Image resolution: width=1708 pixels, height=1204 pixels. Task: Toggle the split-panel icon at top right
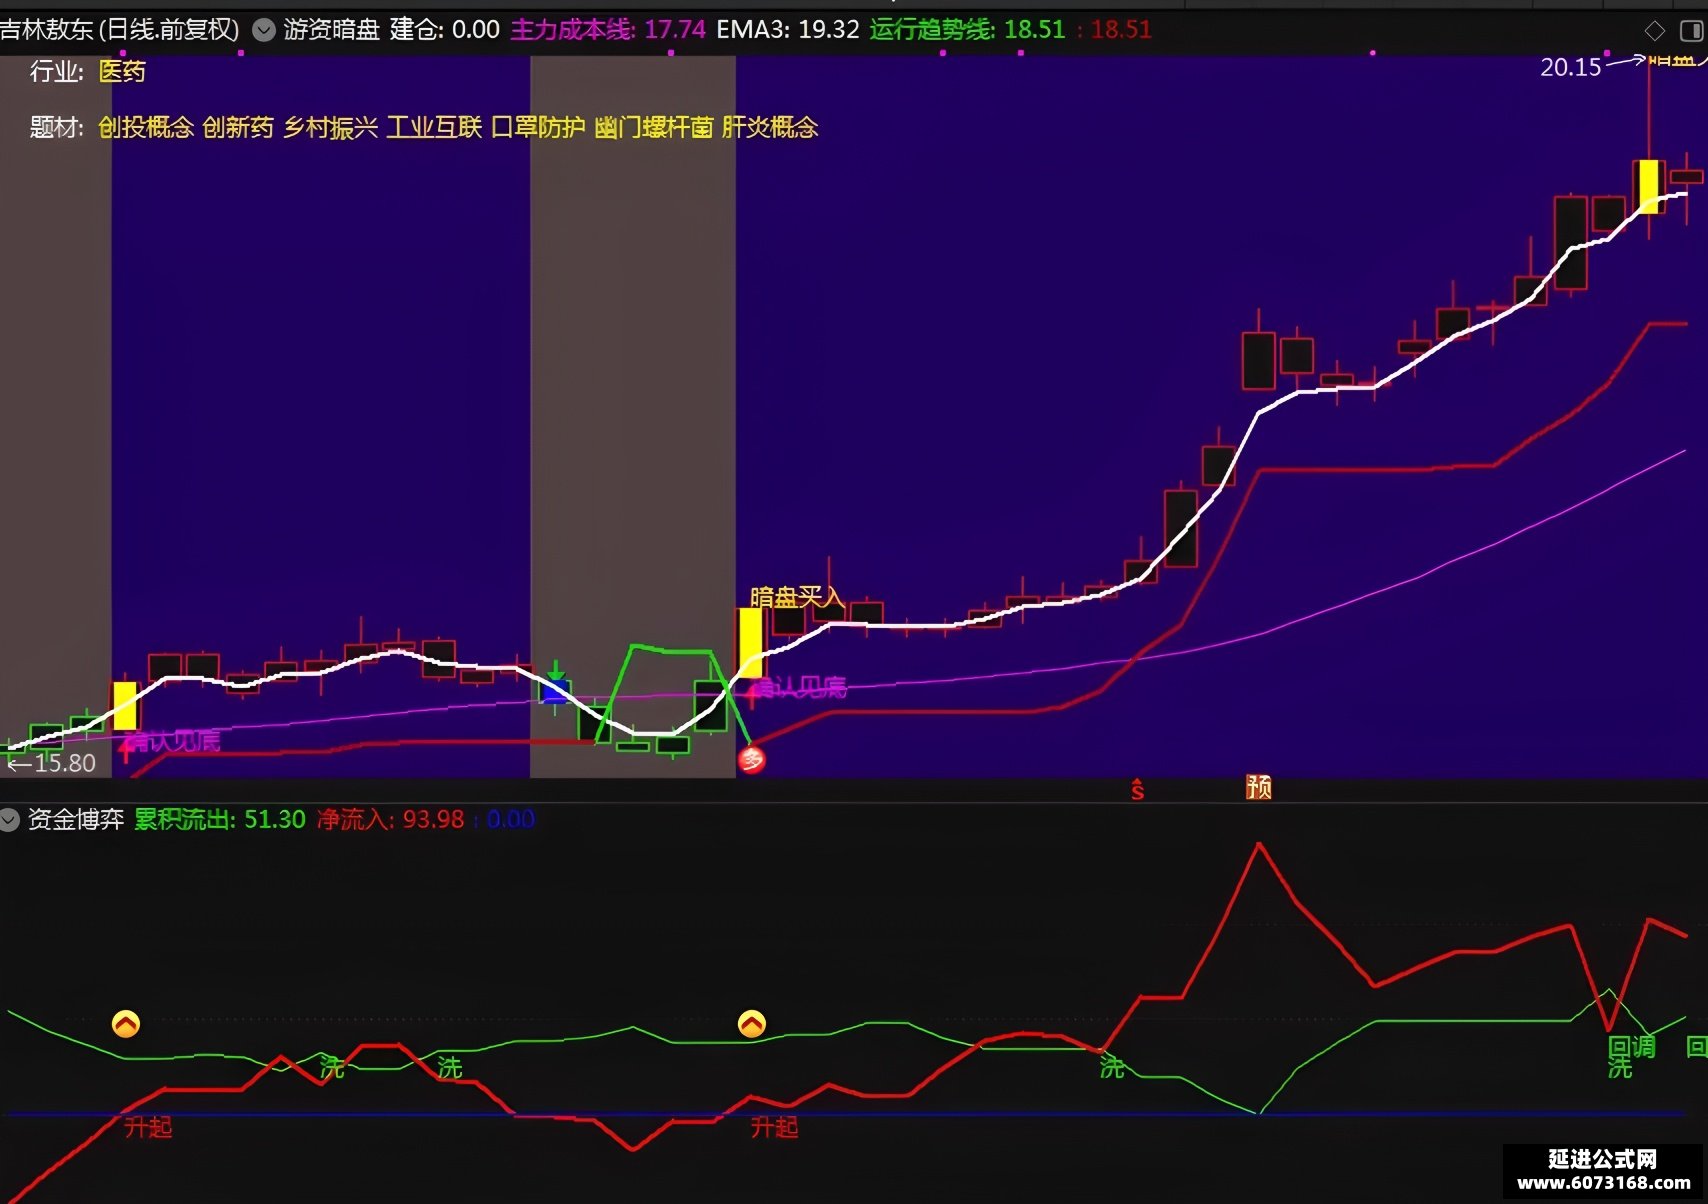(x=1691, y=31)
